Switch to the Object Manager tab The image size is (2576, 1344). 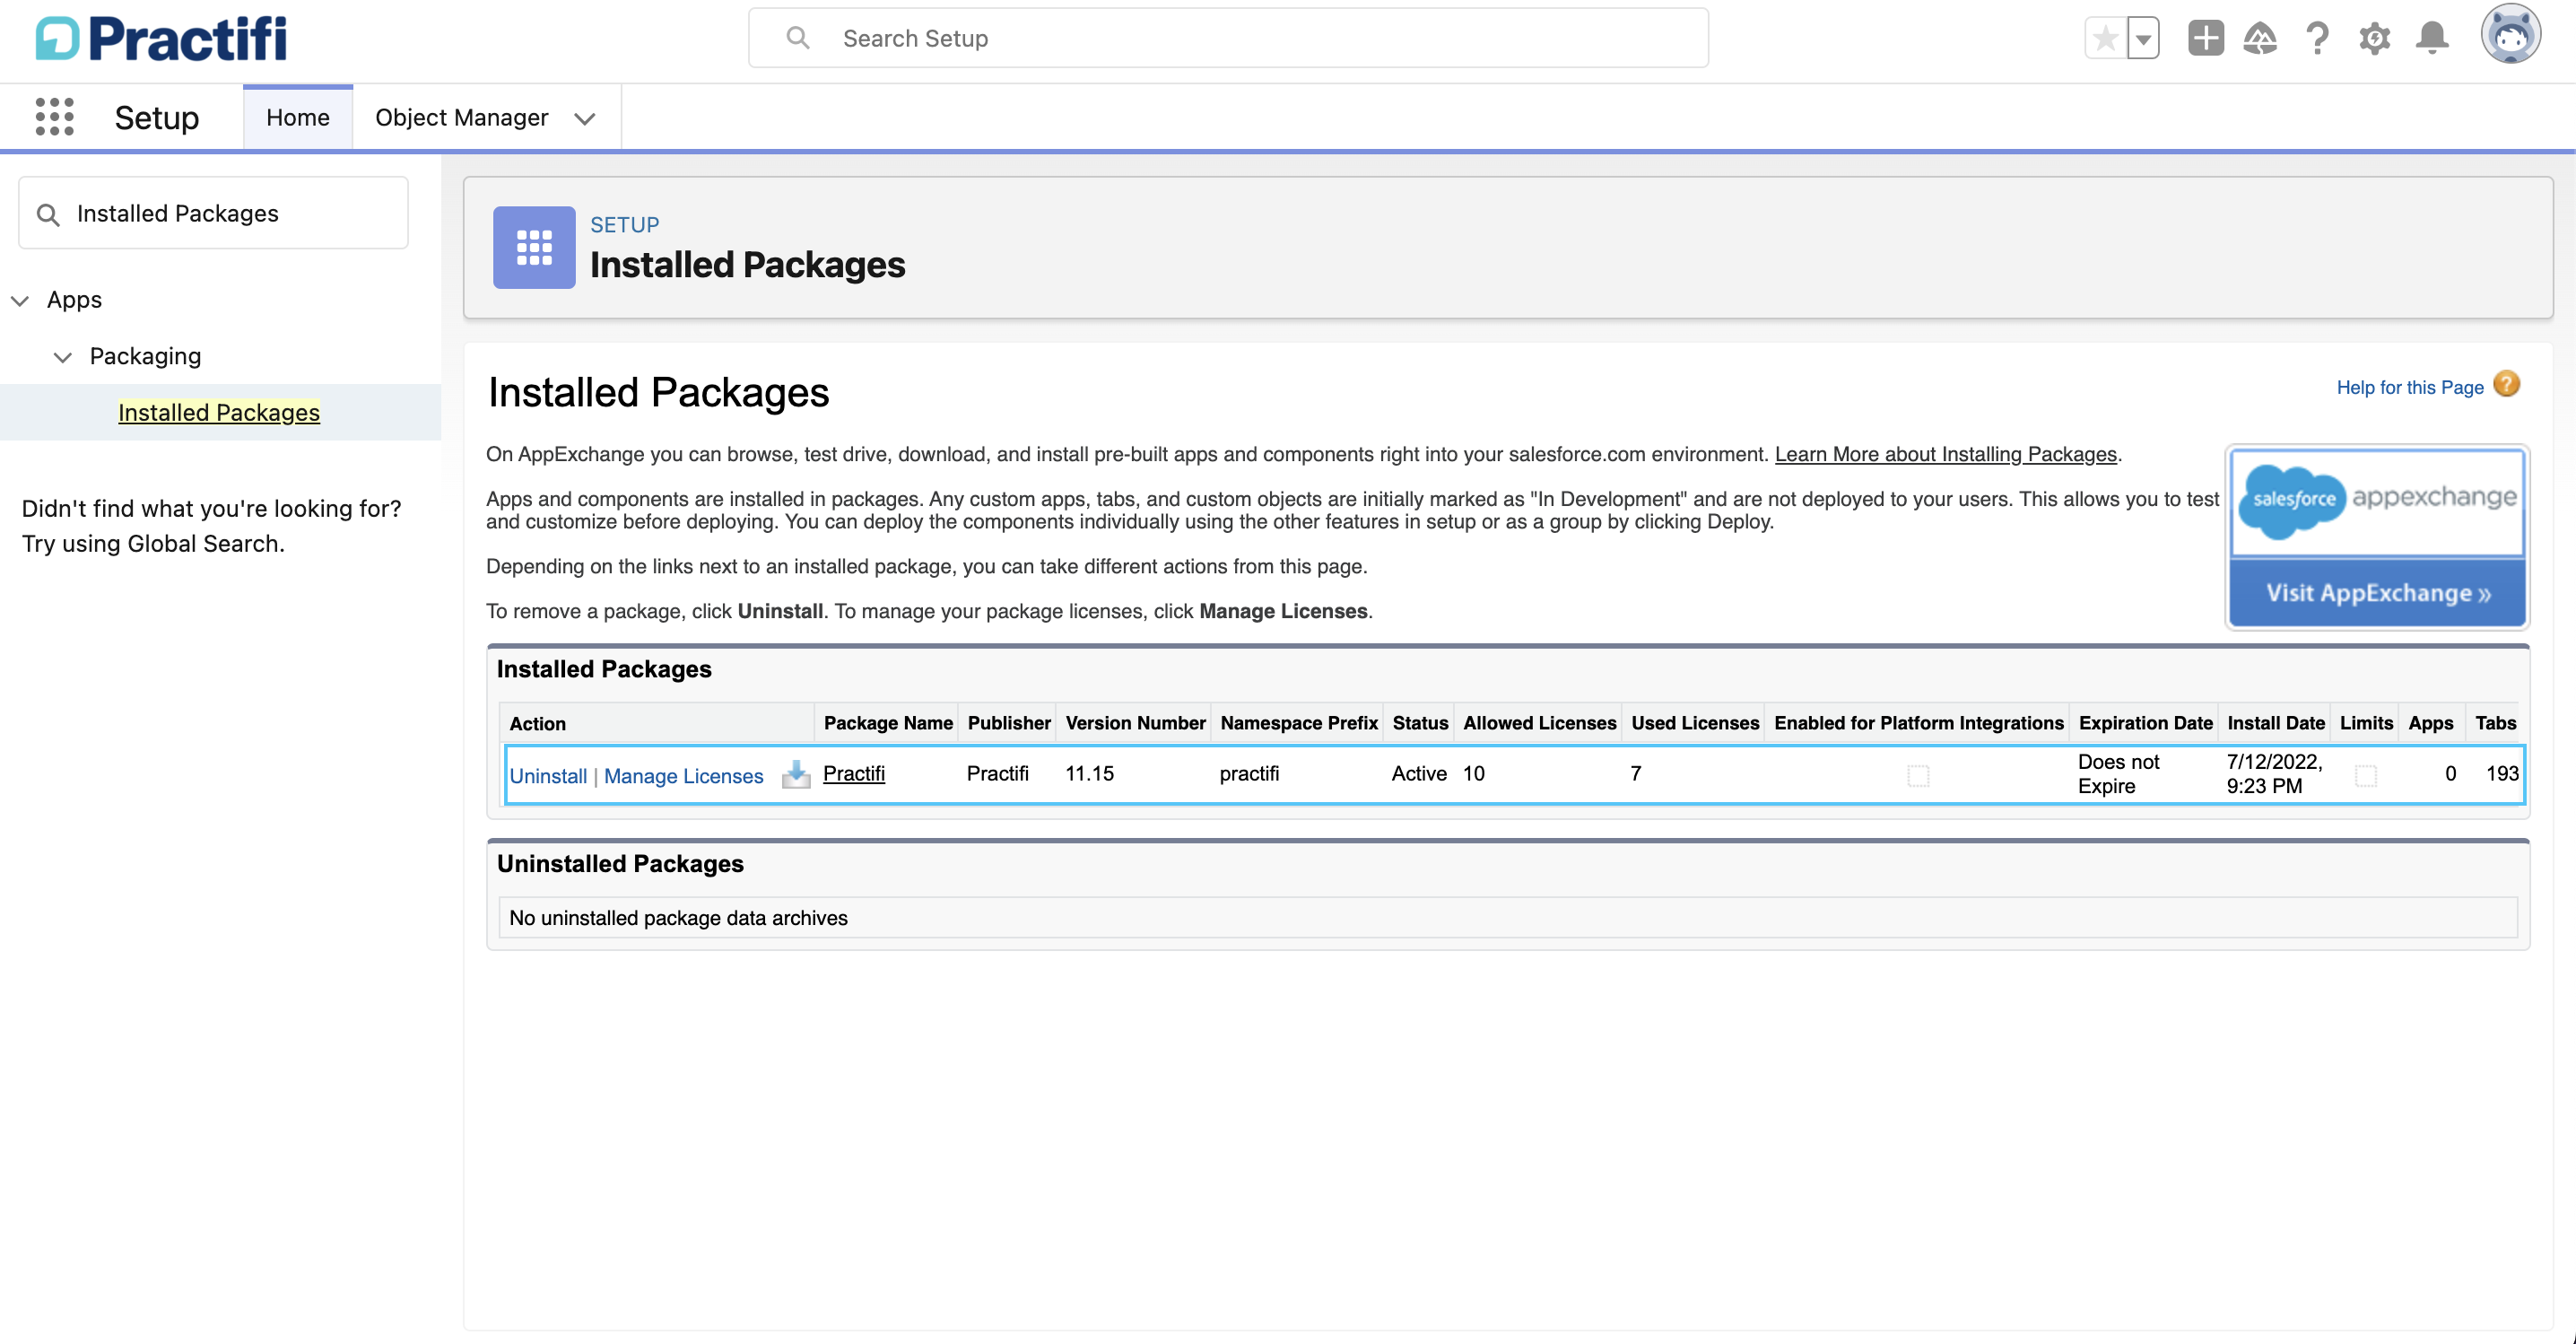coord(461,118)
